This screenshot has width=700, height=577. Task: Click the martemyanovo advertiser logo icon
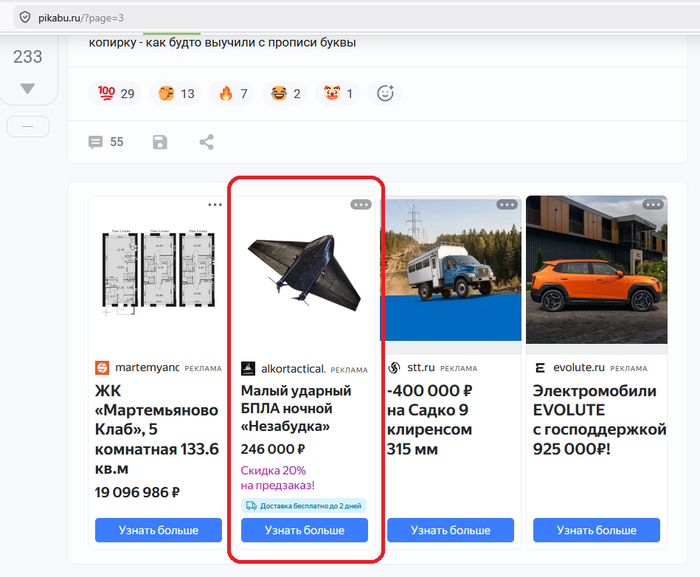[x=102, y=368]
